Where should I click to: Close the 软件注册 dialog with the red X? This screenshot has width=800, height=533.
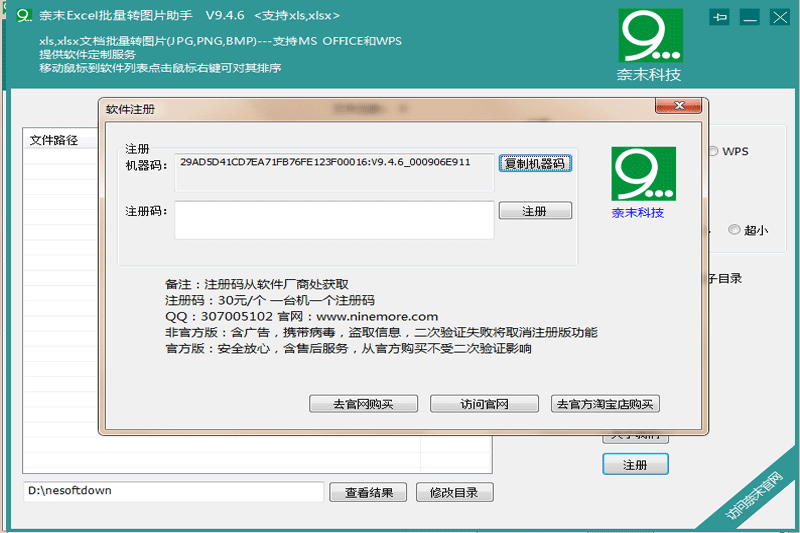coord(679,106)
